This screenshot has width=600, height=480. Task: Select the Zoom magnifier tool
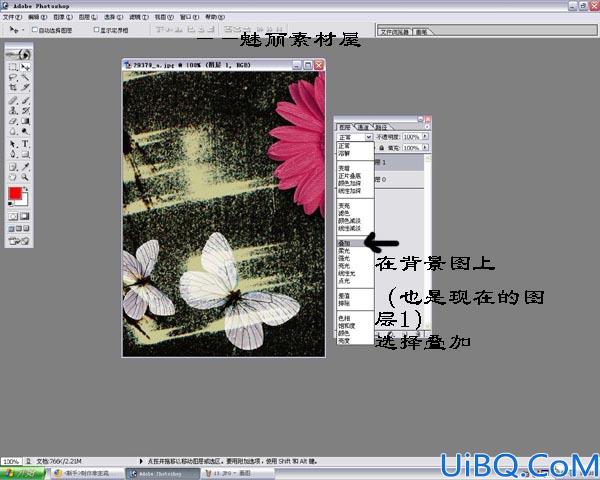click(x=25, y=177)
